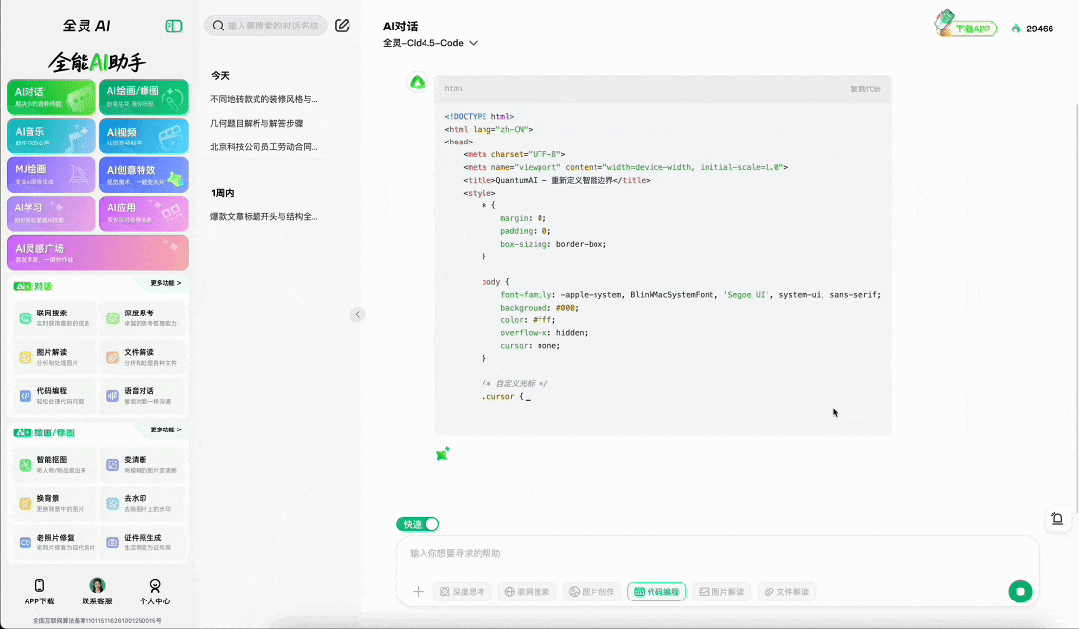Screen dimensions: 1079x629
Task: Open the AI灵感广场 banner
Action: [x=98, y=253]
